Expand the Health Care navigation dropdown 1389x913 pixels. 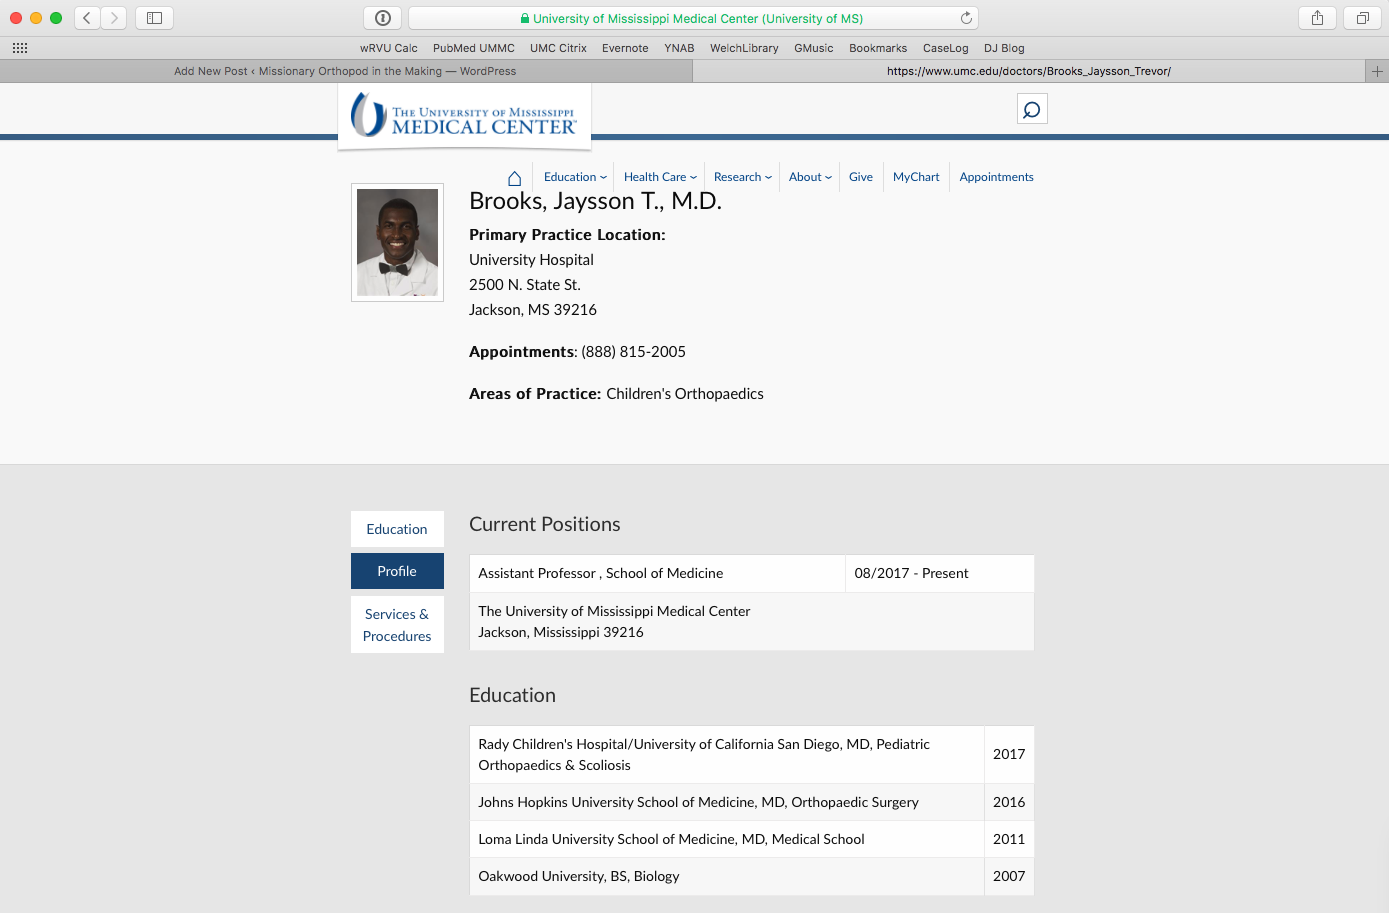(x=660, y=177)
